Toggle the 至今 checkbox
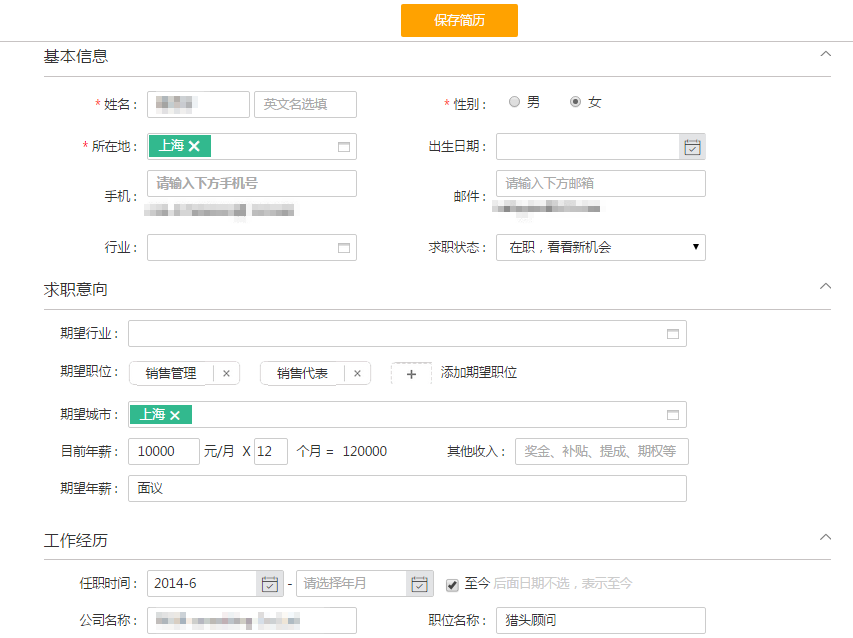 click(x=452, y=584)
